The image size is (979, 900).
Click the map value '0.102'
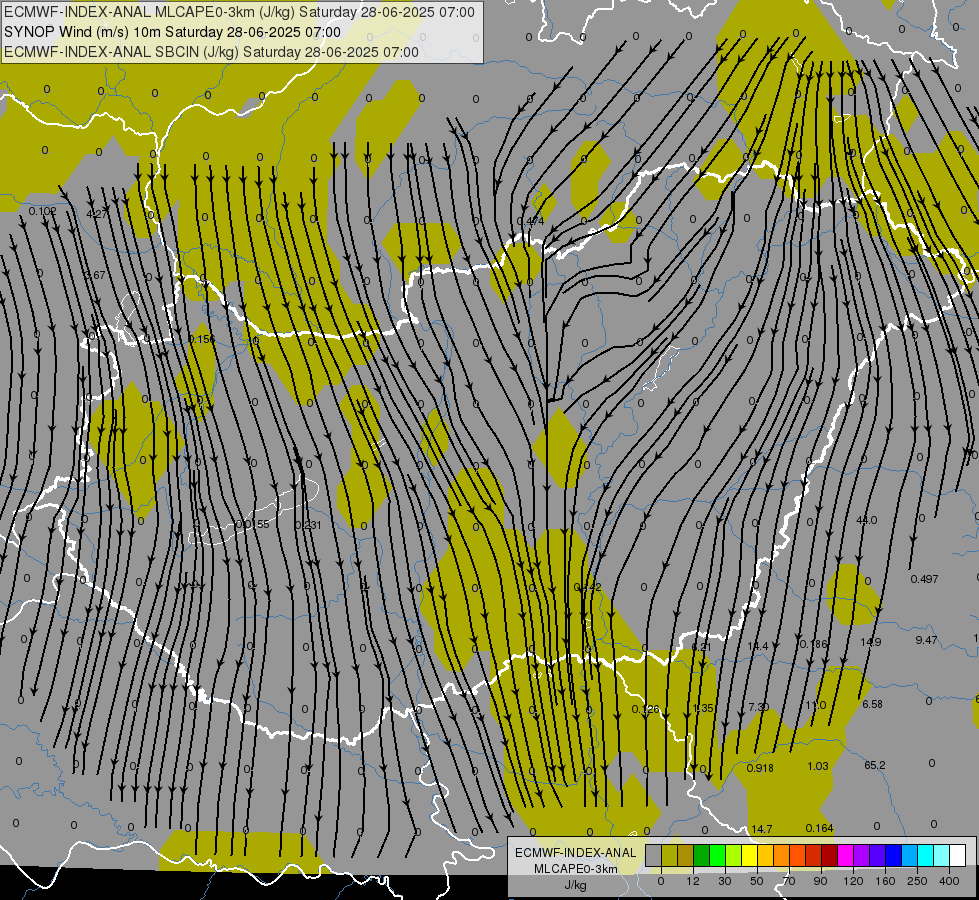click(42, 211)
